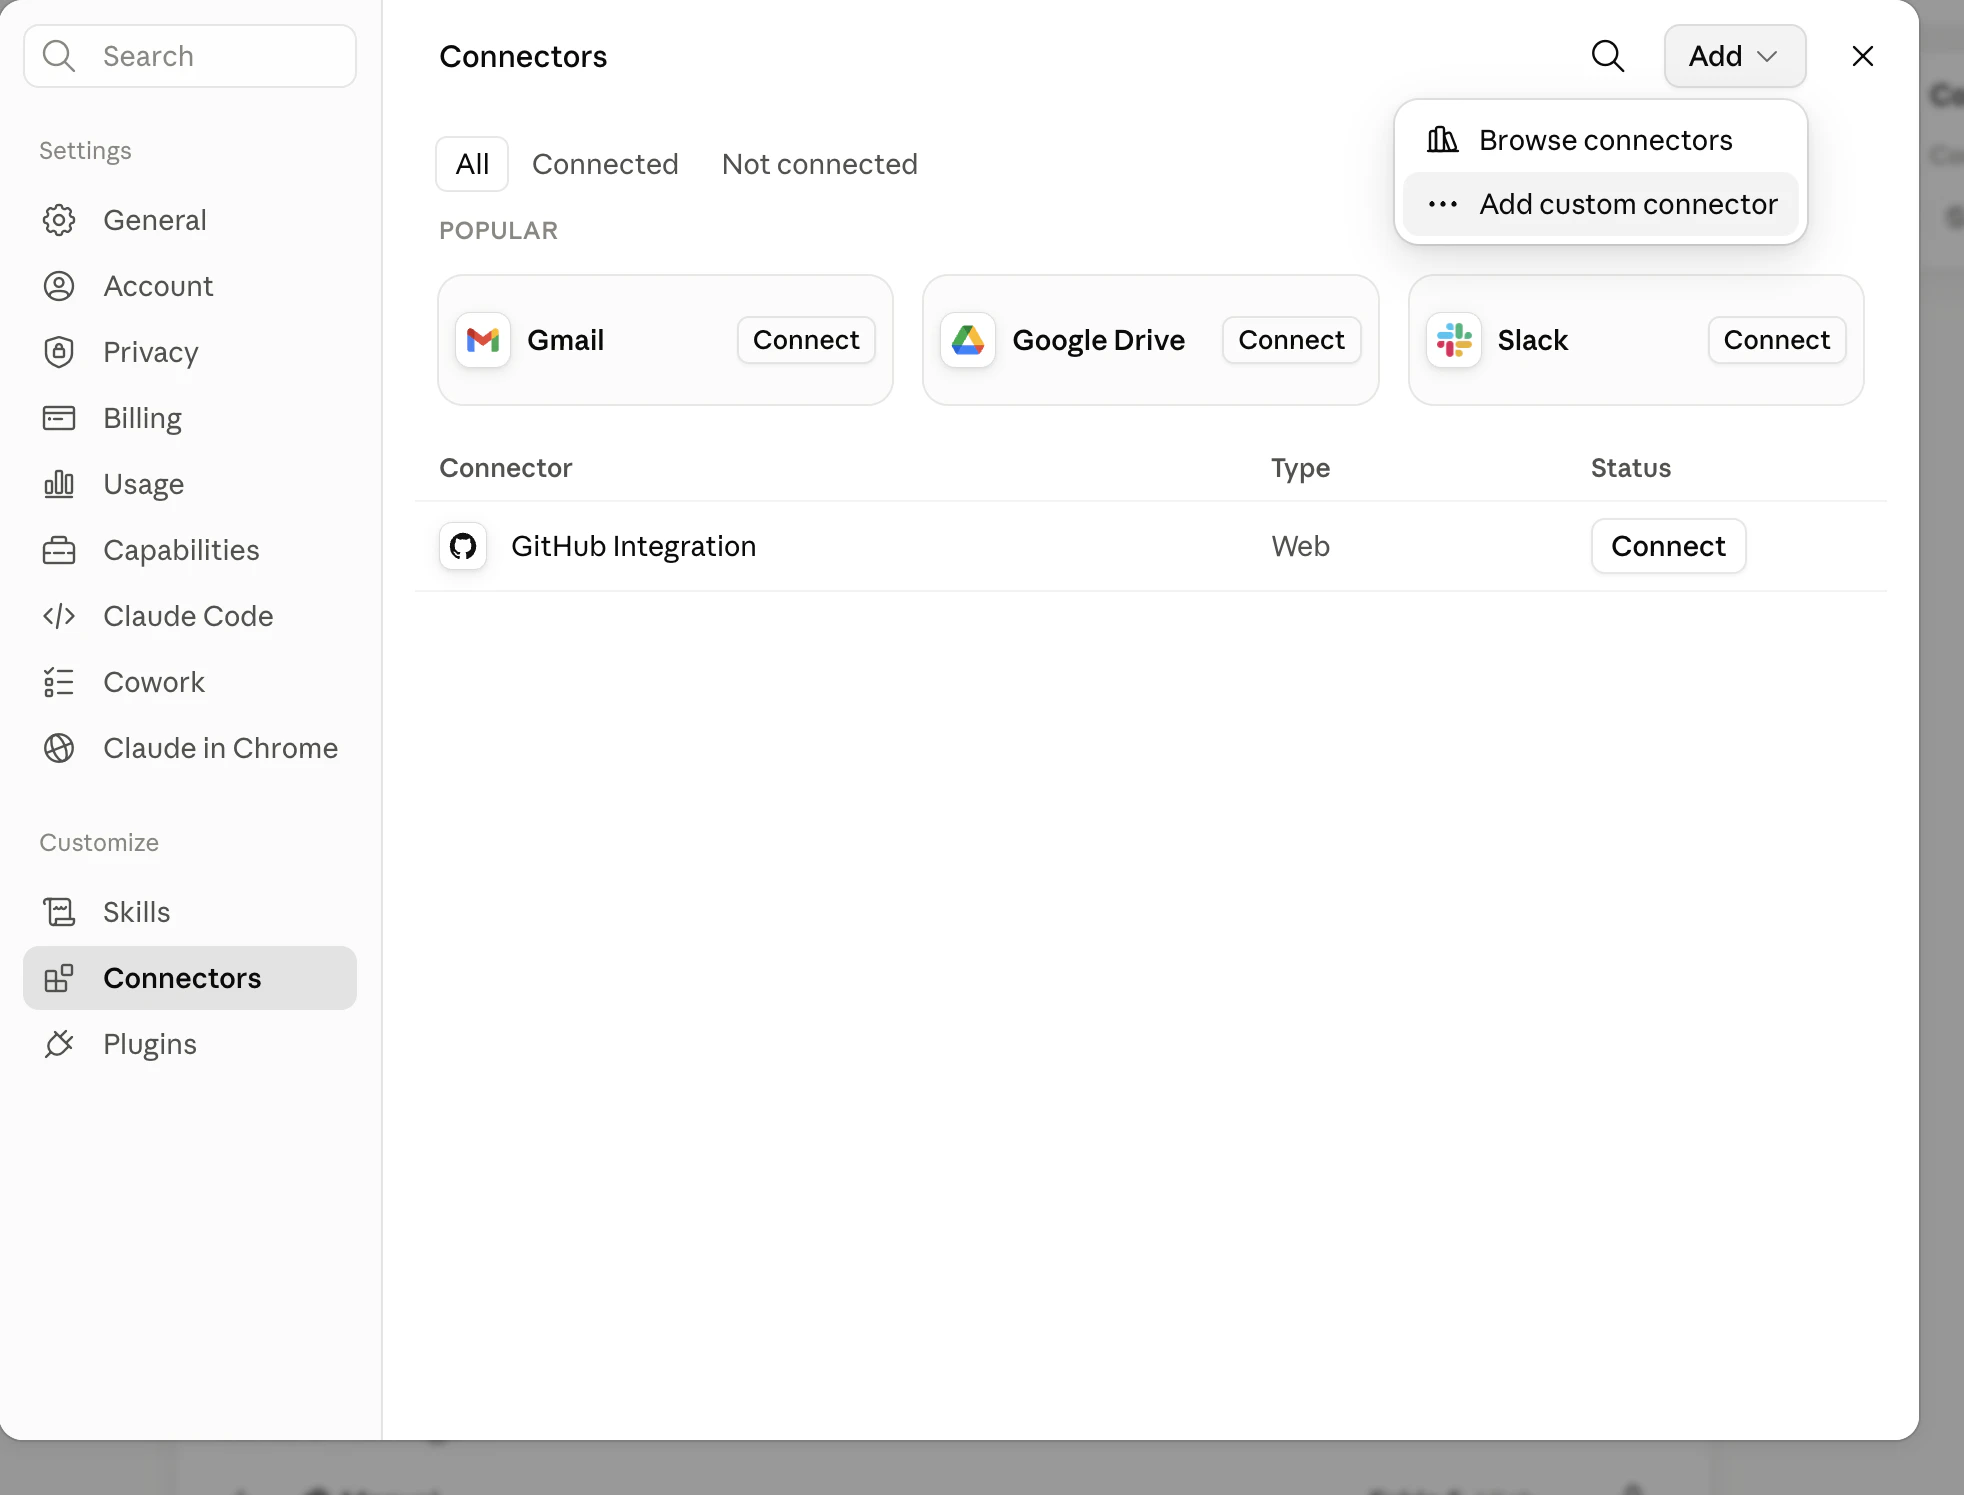Open Capabilities settings

[190, 550]
